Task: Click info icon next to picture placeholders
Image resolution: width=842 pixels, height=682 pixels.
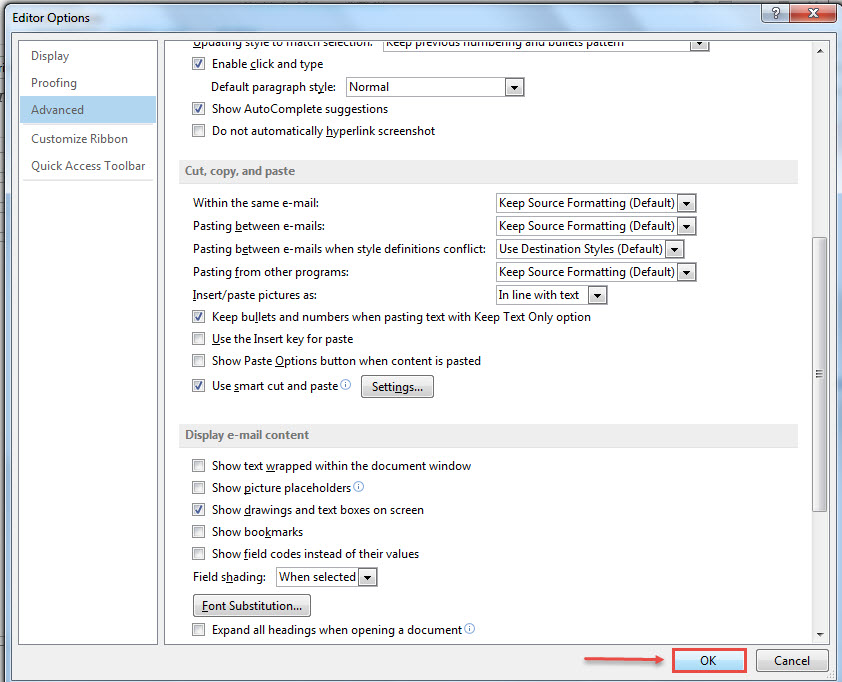Action: coord(359,487)
